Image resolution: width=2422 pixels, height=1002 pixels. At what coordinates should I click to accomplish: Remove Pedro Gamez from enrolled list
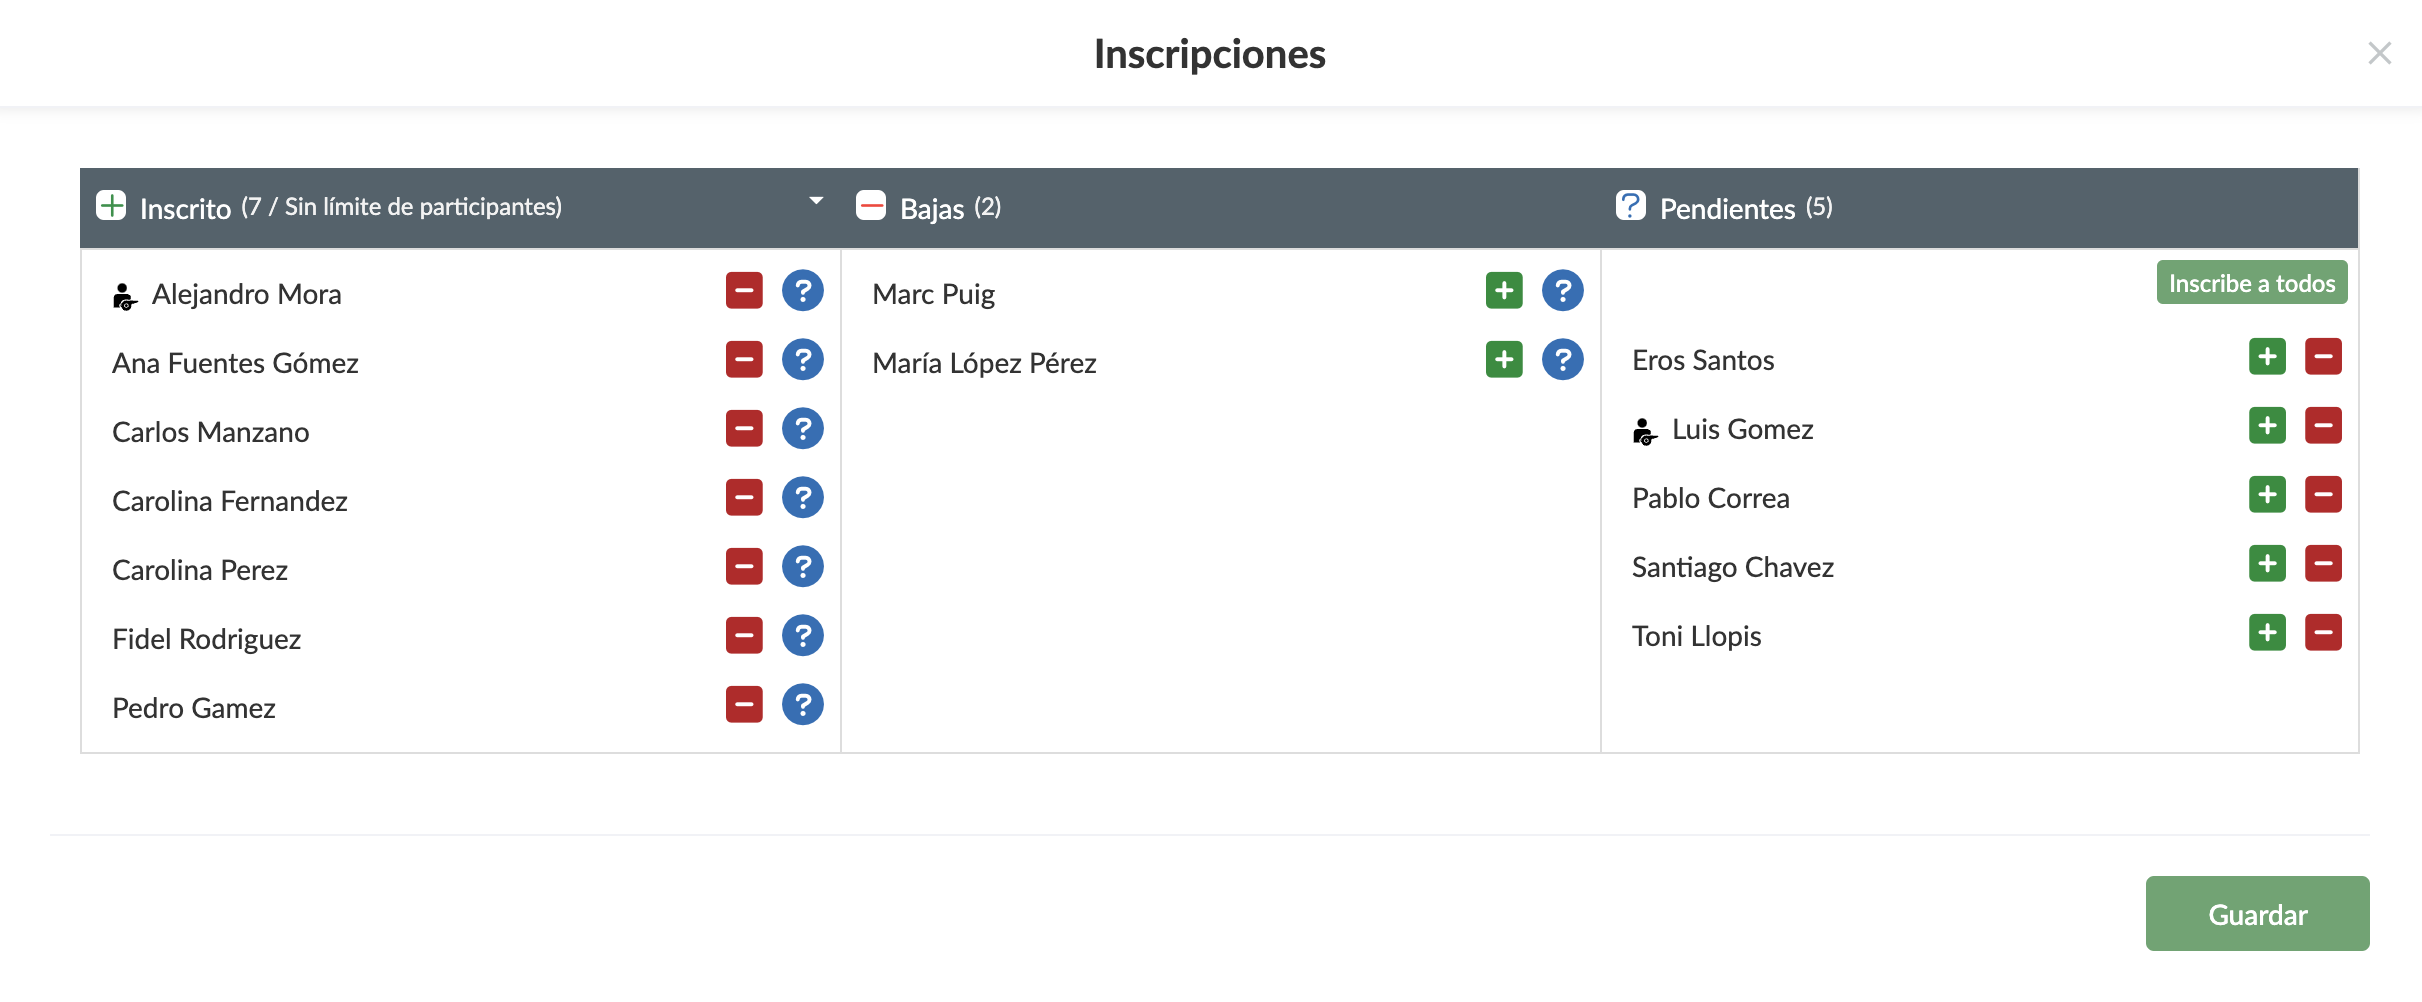(744, 705)
